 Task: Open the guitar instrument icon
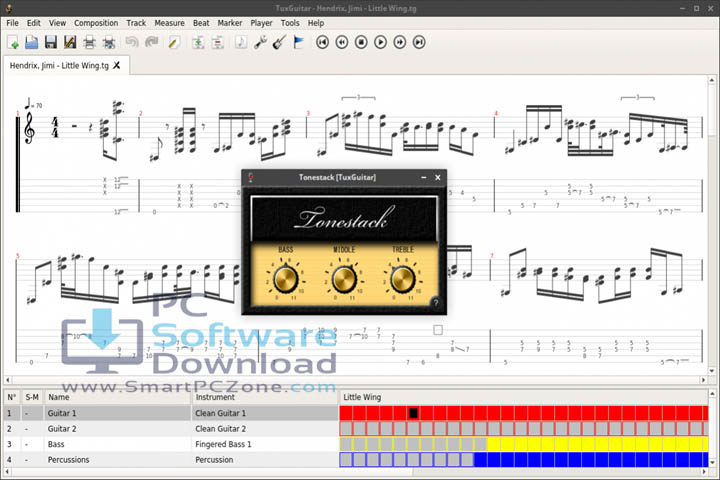(279, 42)
